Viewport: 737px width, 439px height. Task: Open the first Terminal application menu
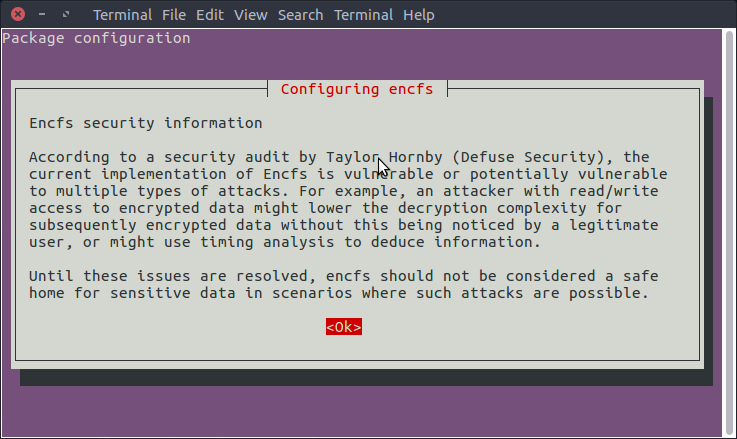[122, 15]
